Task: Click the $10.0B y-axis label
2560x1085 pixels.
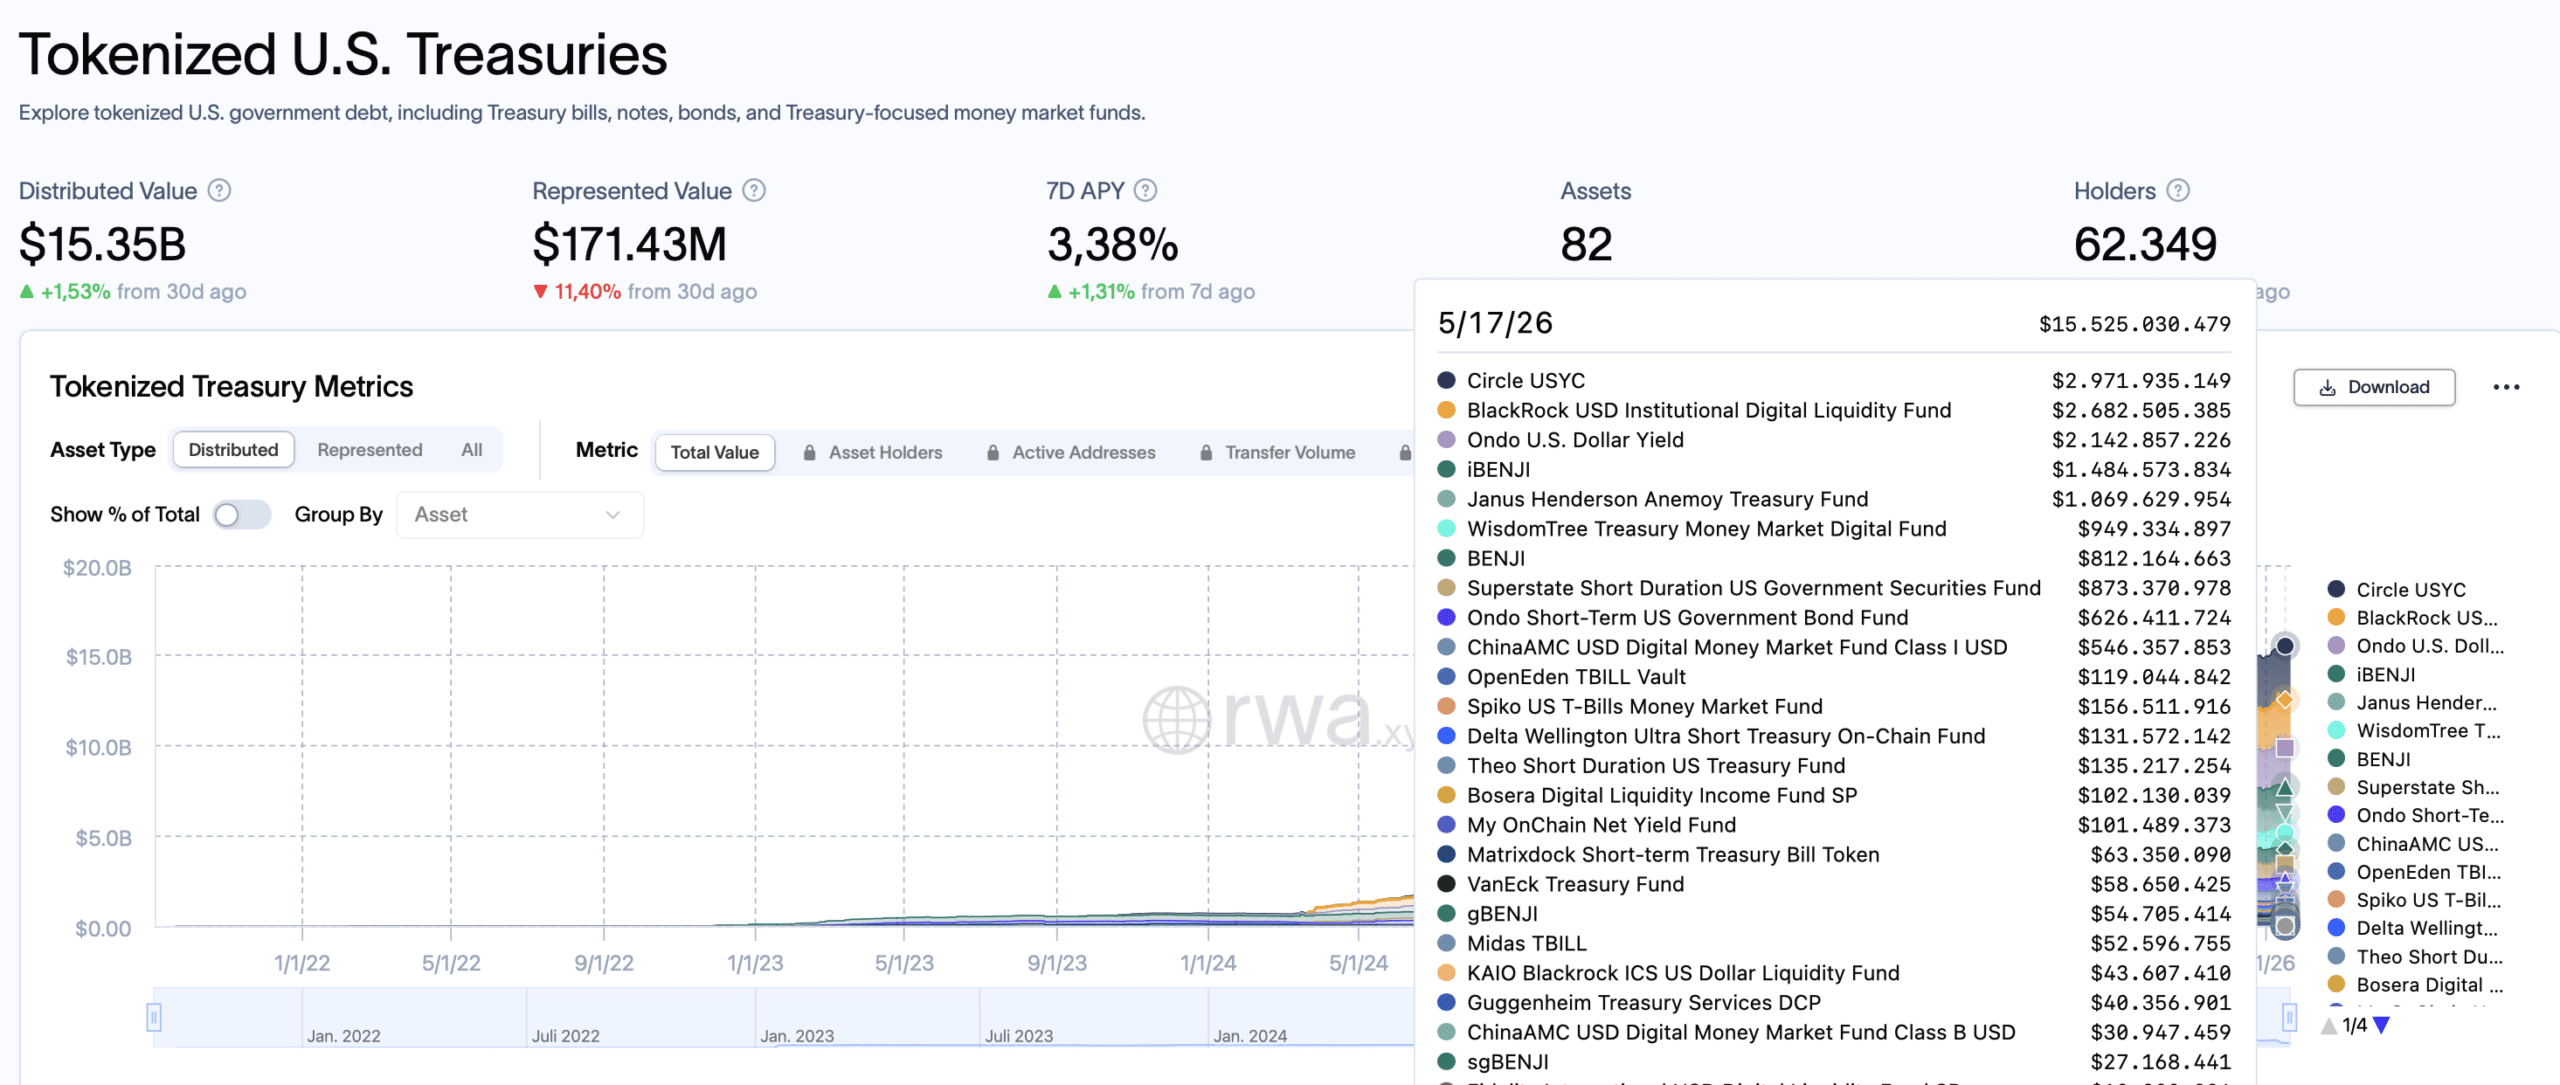Action: coord(99,747)
